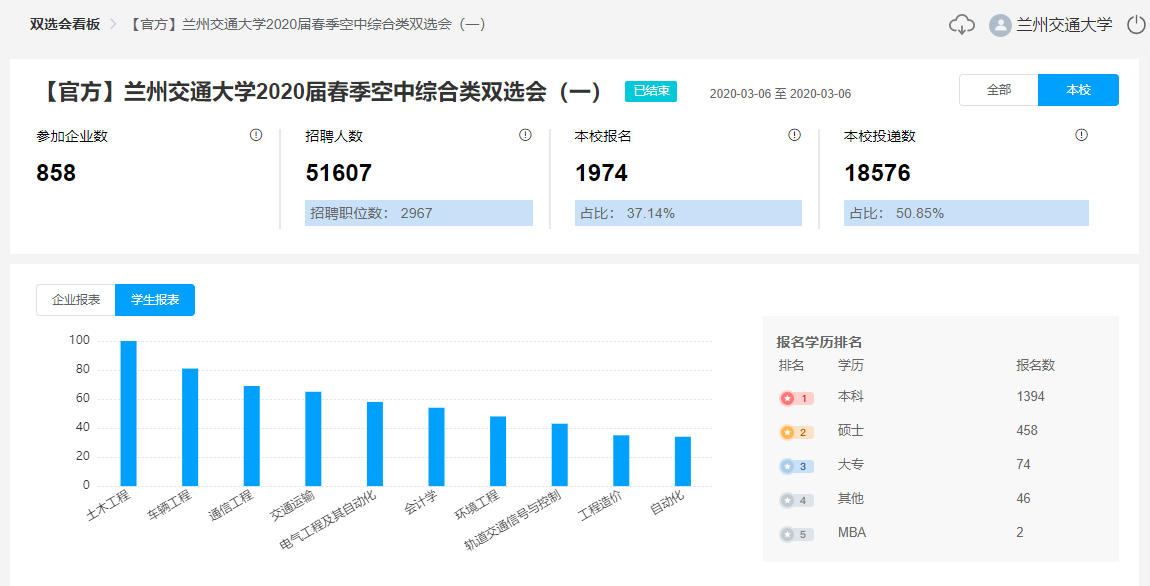
Task: Click the user avatar icon
Action: pyautogui.click(x=1000, y=25)
